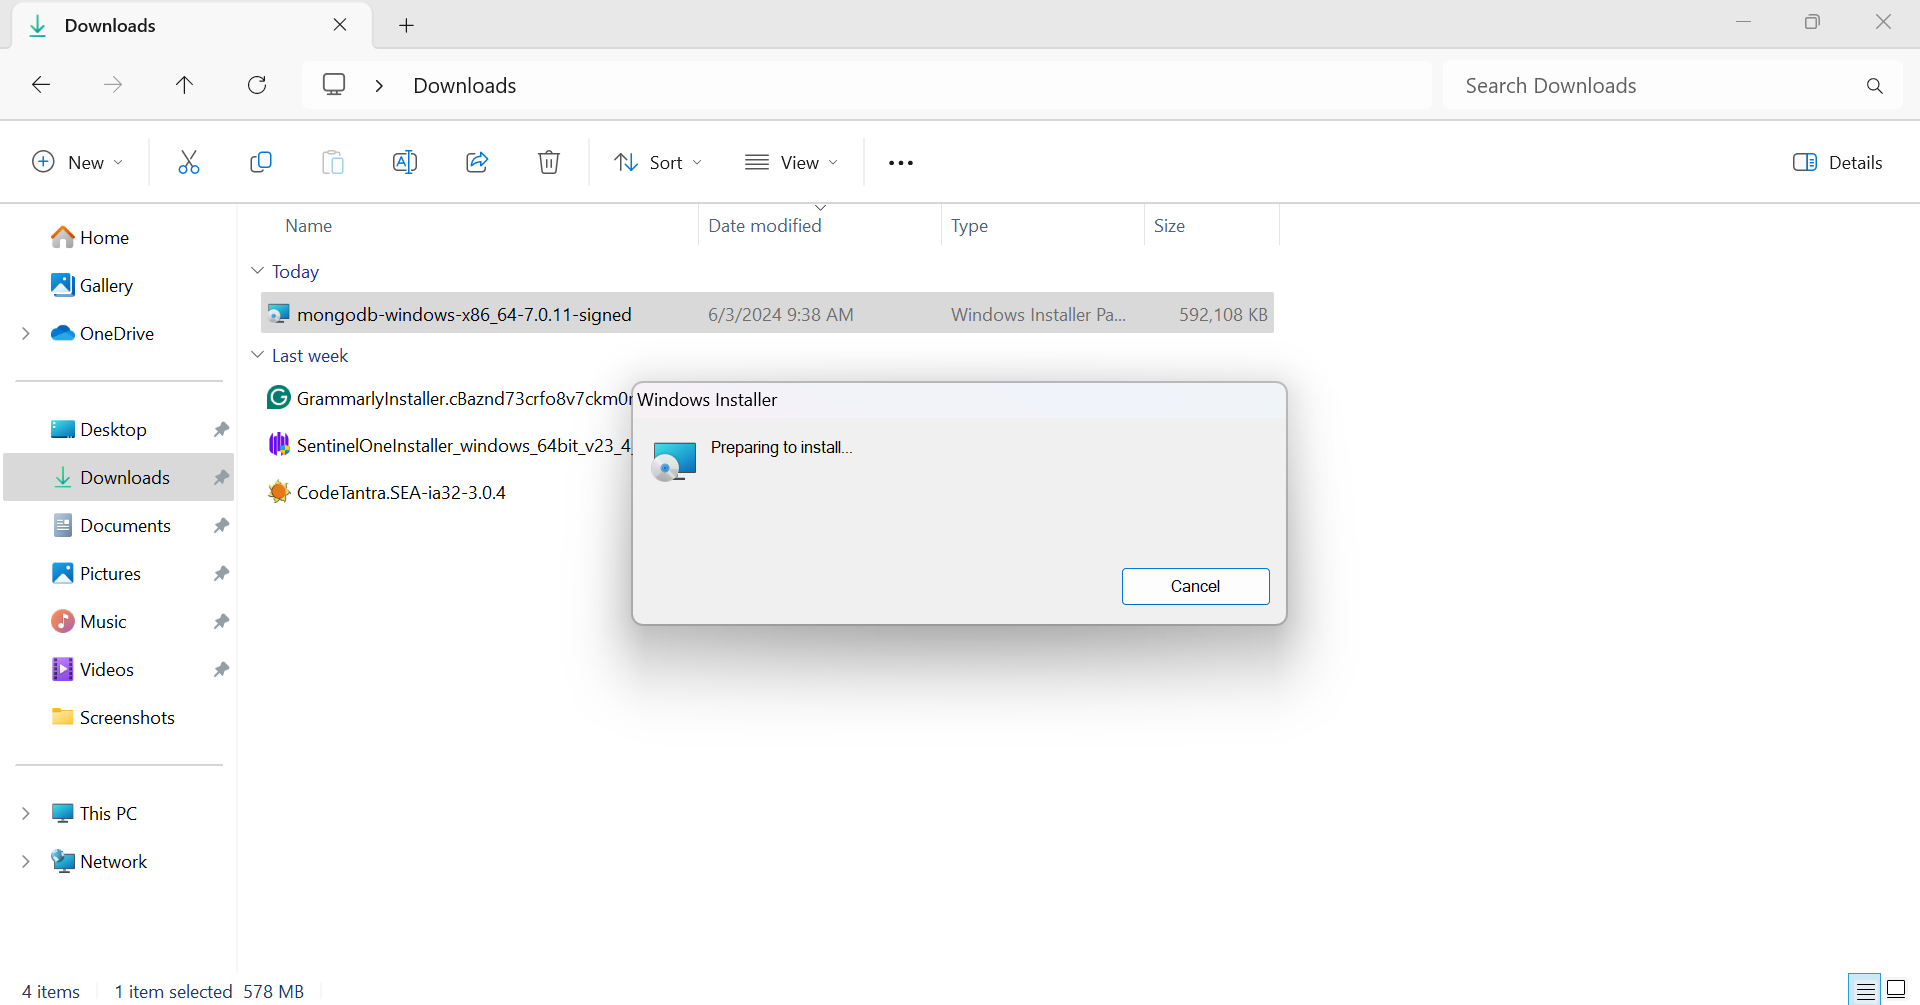Unpin Downloads from the sidebar
Screen dimensions: 1920x1005
pyautogui.click(x=220, y=477)
